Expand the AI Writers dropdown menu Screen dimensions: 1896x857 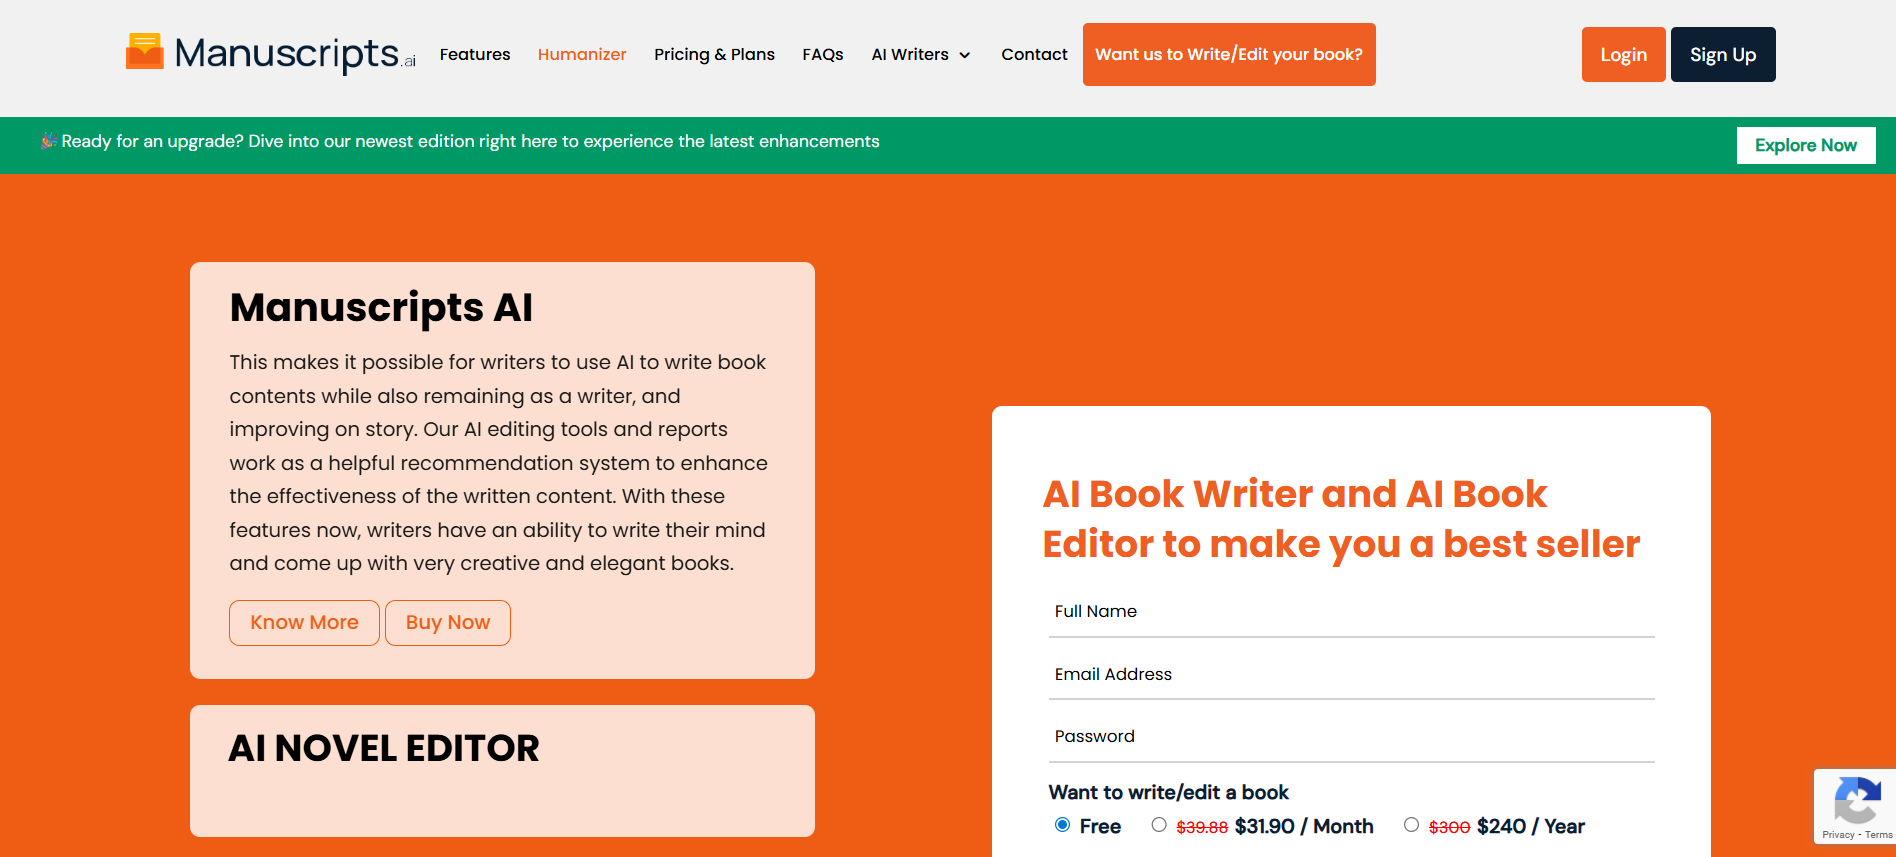point(920,55)
